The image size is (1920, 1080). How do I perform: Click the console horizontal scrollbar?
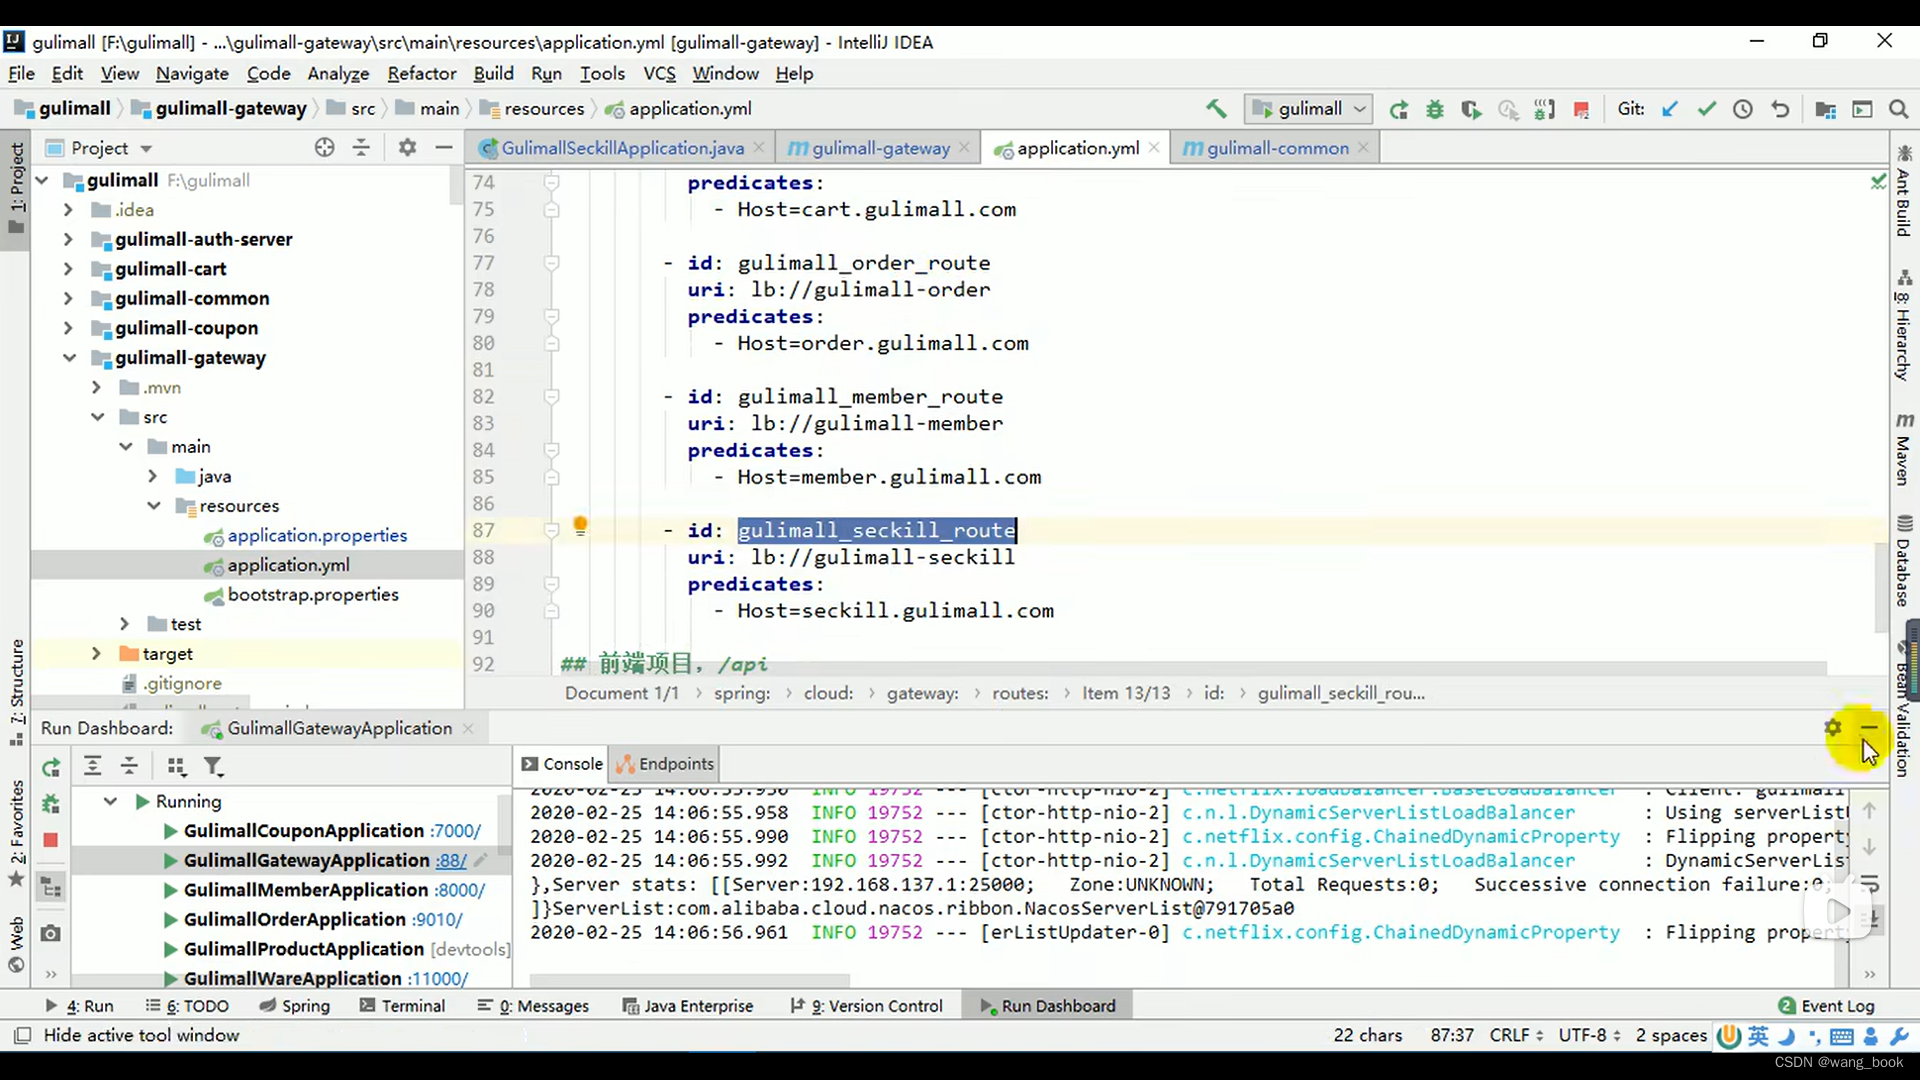(690, 980)
